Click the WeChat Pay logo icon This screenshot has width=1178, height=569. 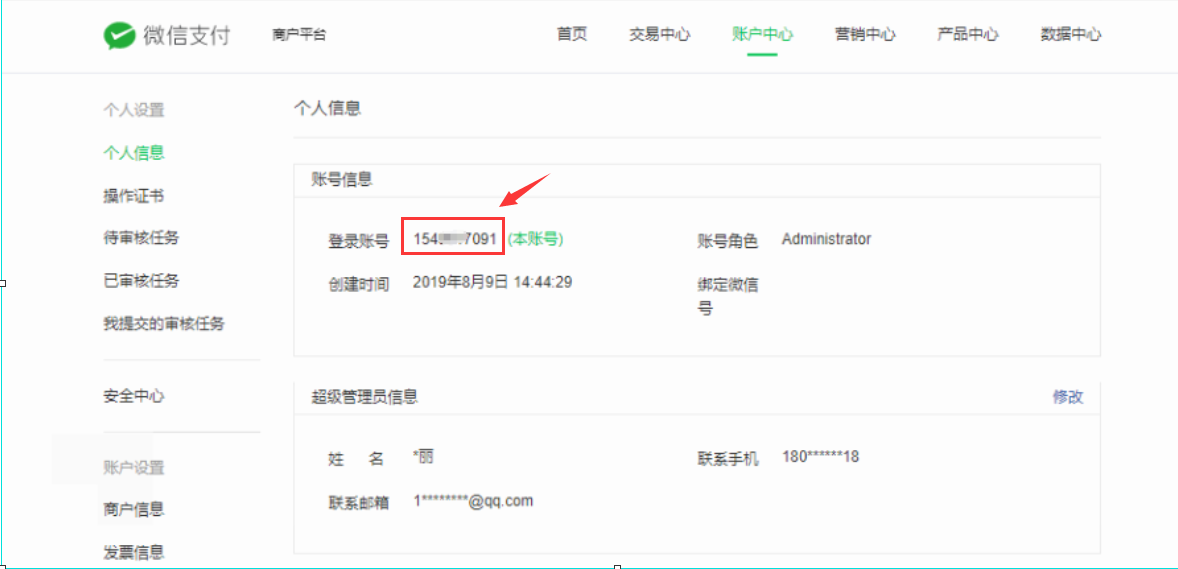point(119,36)
